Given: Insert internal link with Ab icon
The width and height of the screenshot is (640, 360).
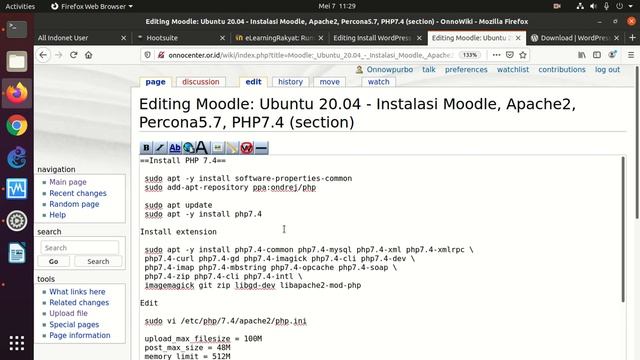Looking at the screenshot, I should 175,148.
